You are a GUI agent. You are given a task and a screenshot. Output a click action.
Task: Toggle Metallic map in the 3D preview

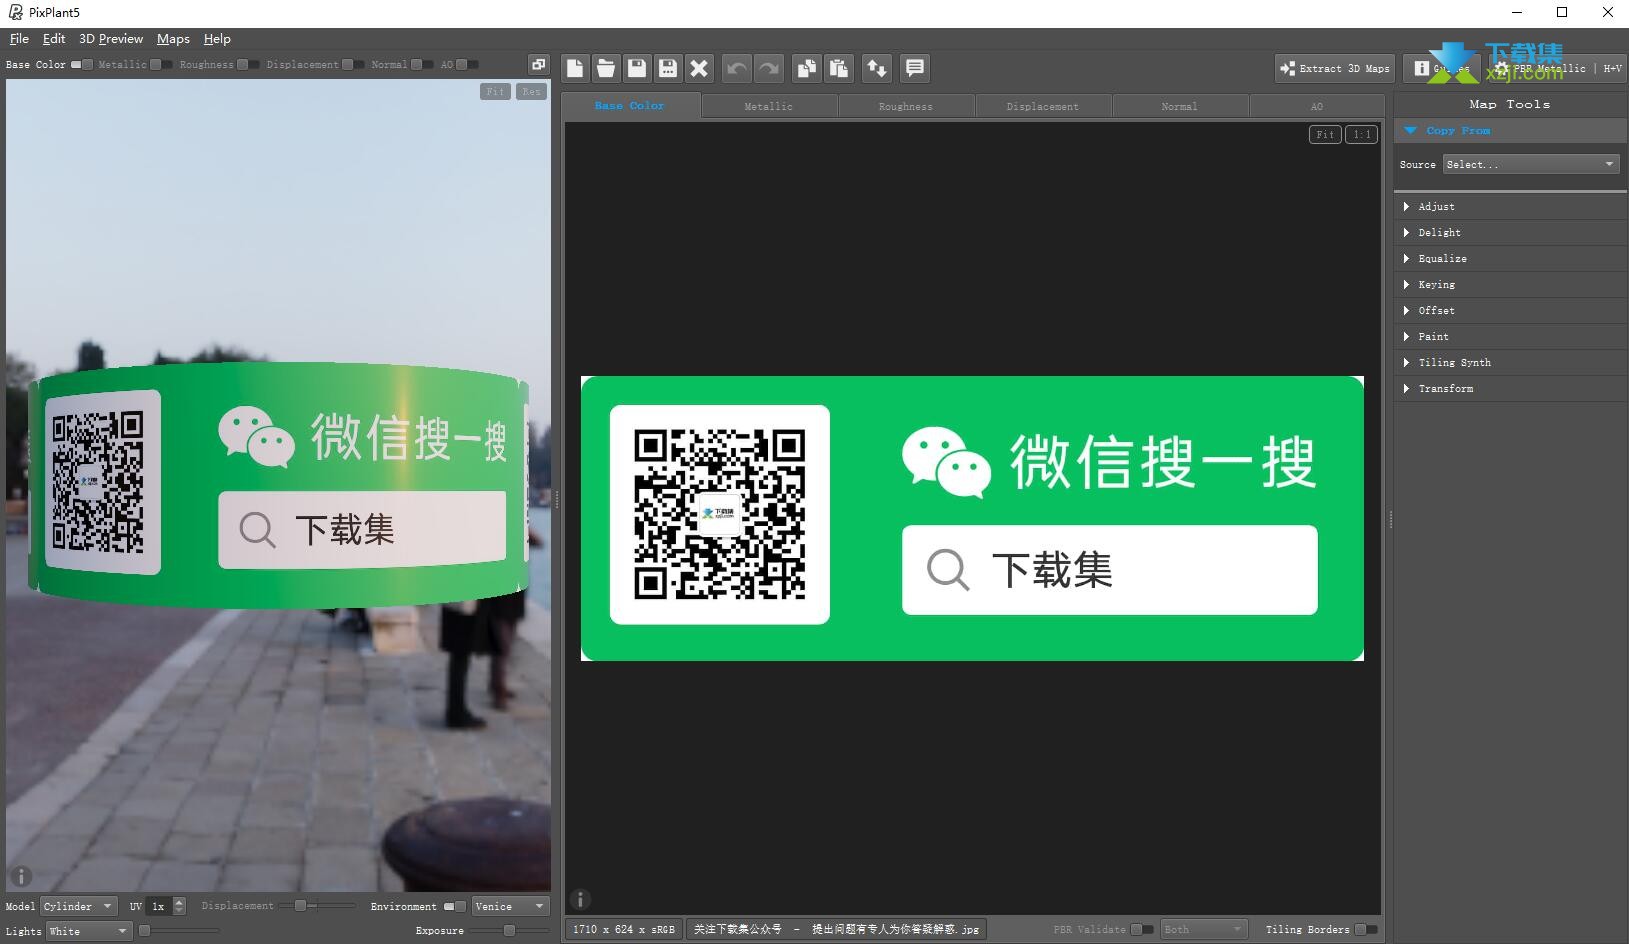click(161, 65)
